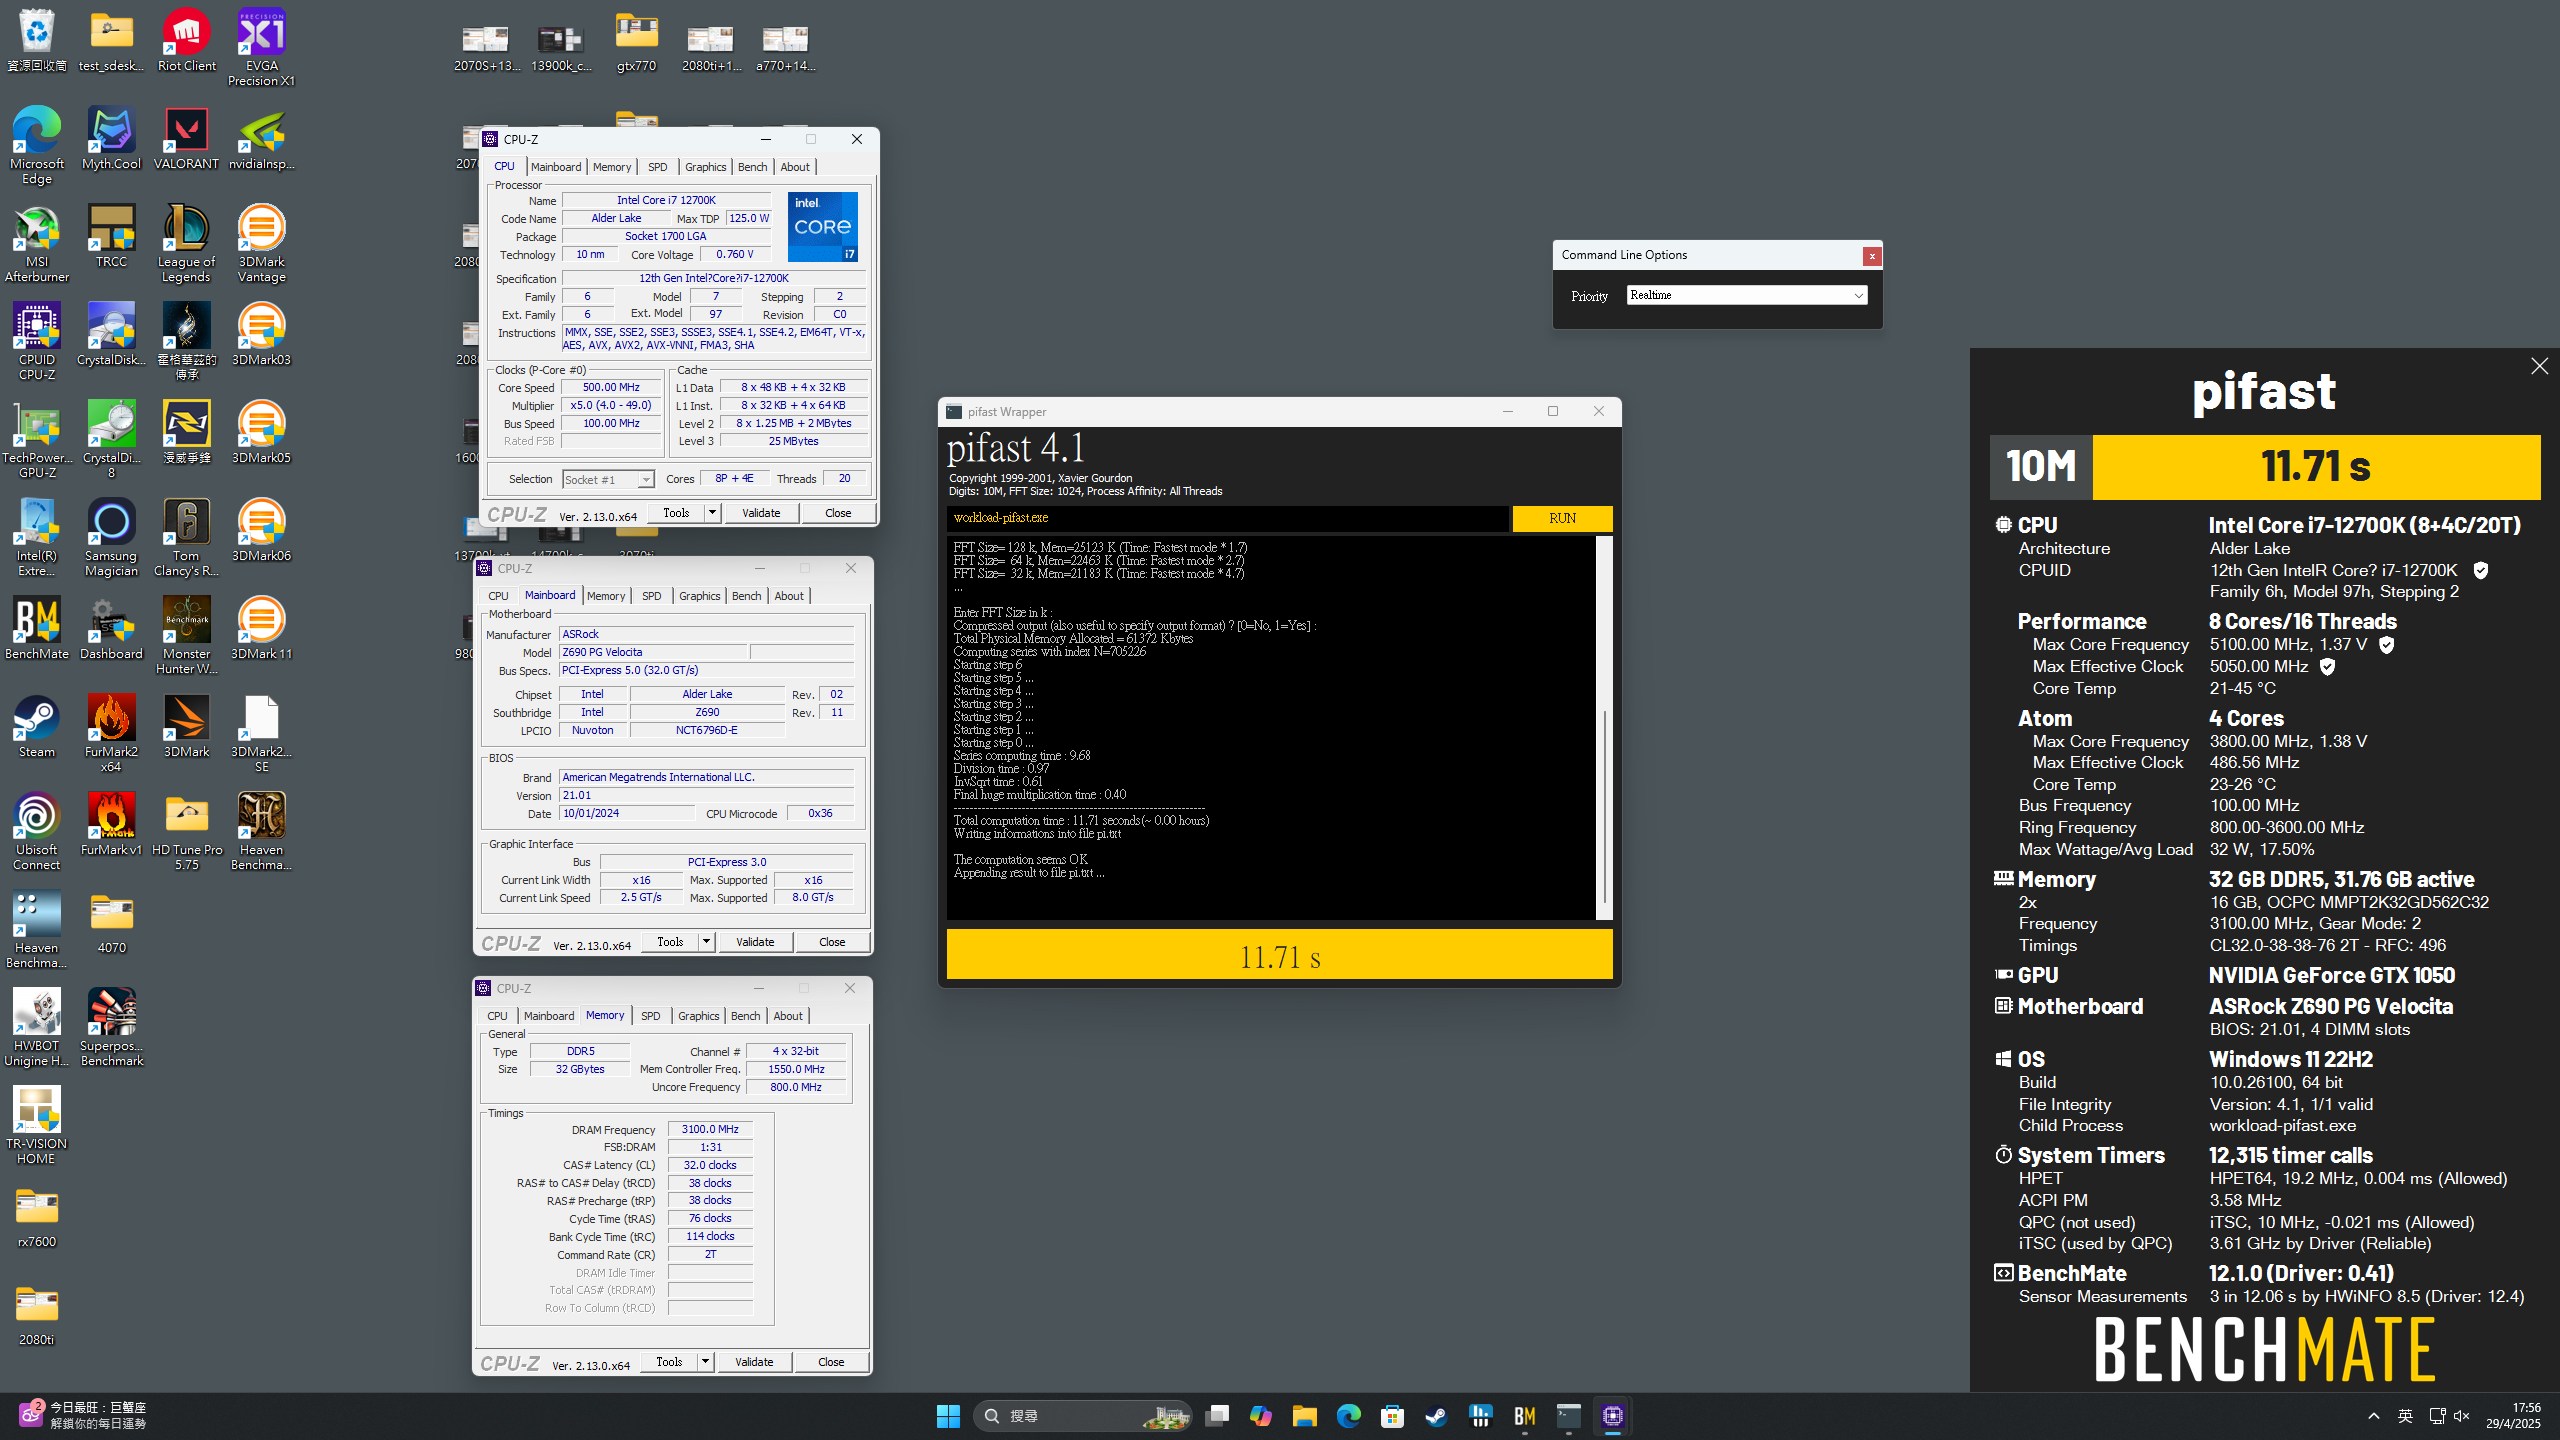
Task: Open Superposition Benchmark desktop icon
Action: 111,1028
